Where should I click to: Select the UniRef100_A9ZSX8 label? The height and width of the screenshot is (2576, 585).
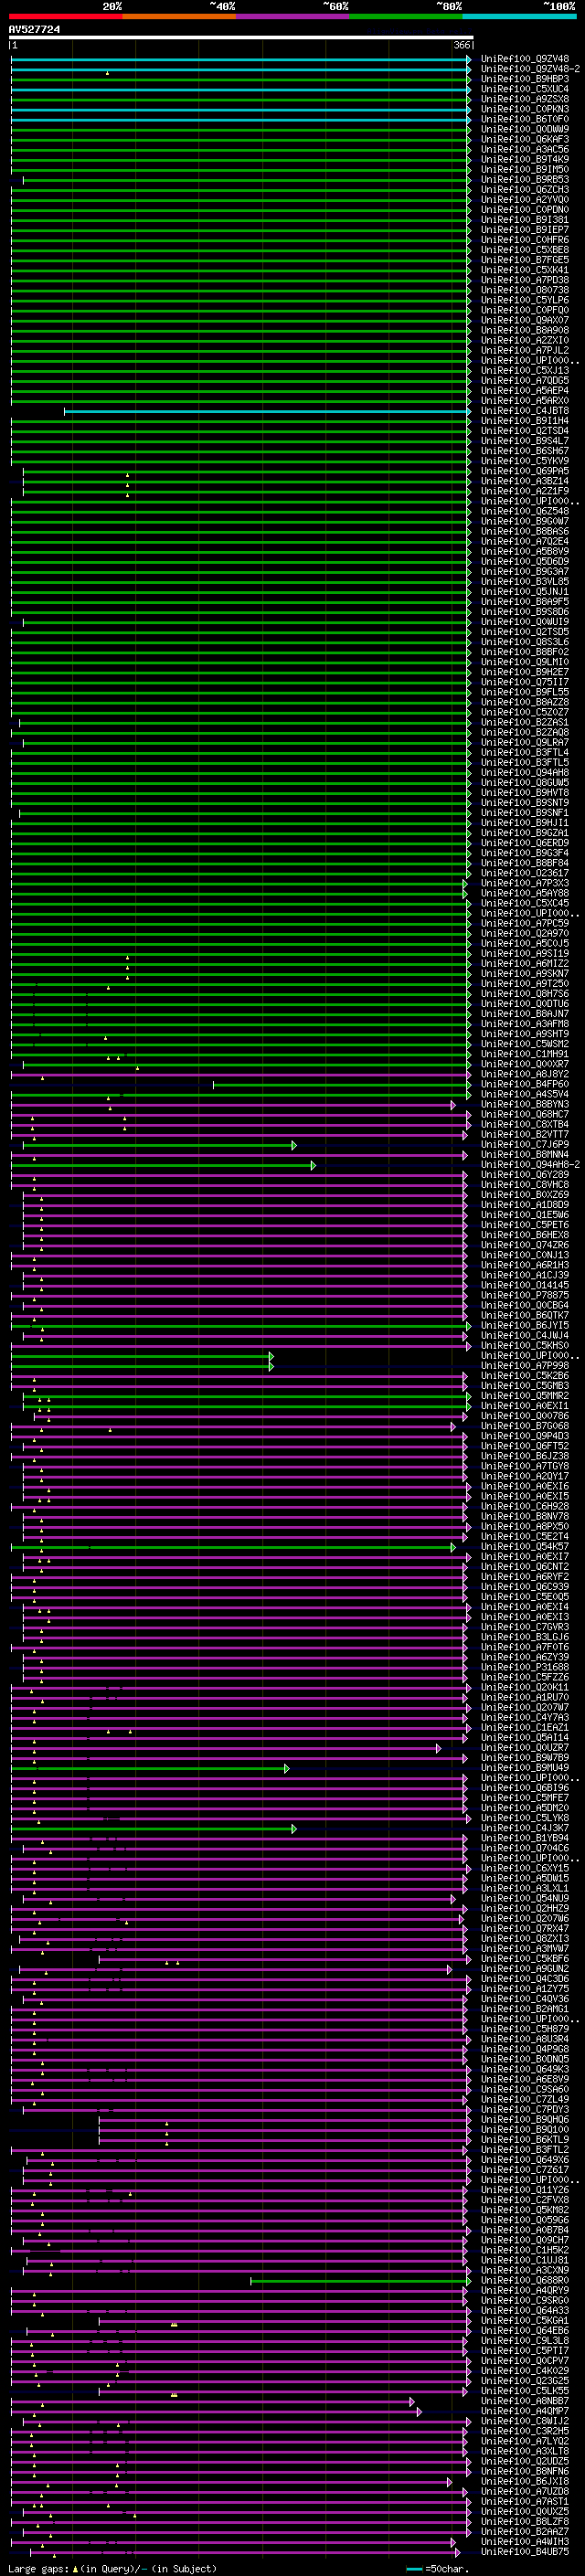point(525,99)
